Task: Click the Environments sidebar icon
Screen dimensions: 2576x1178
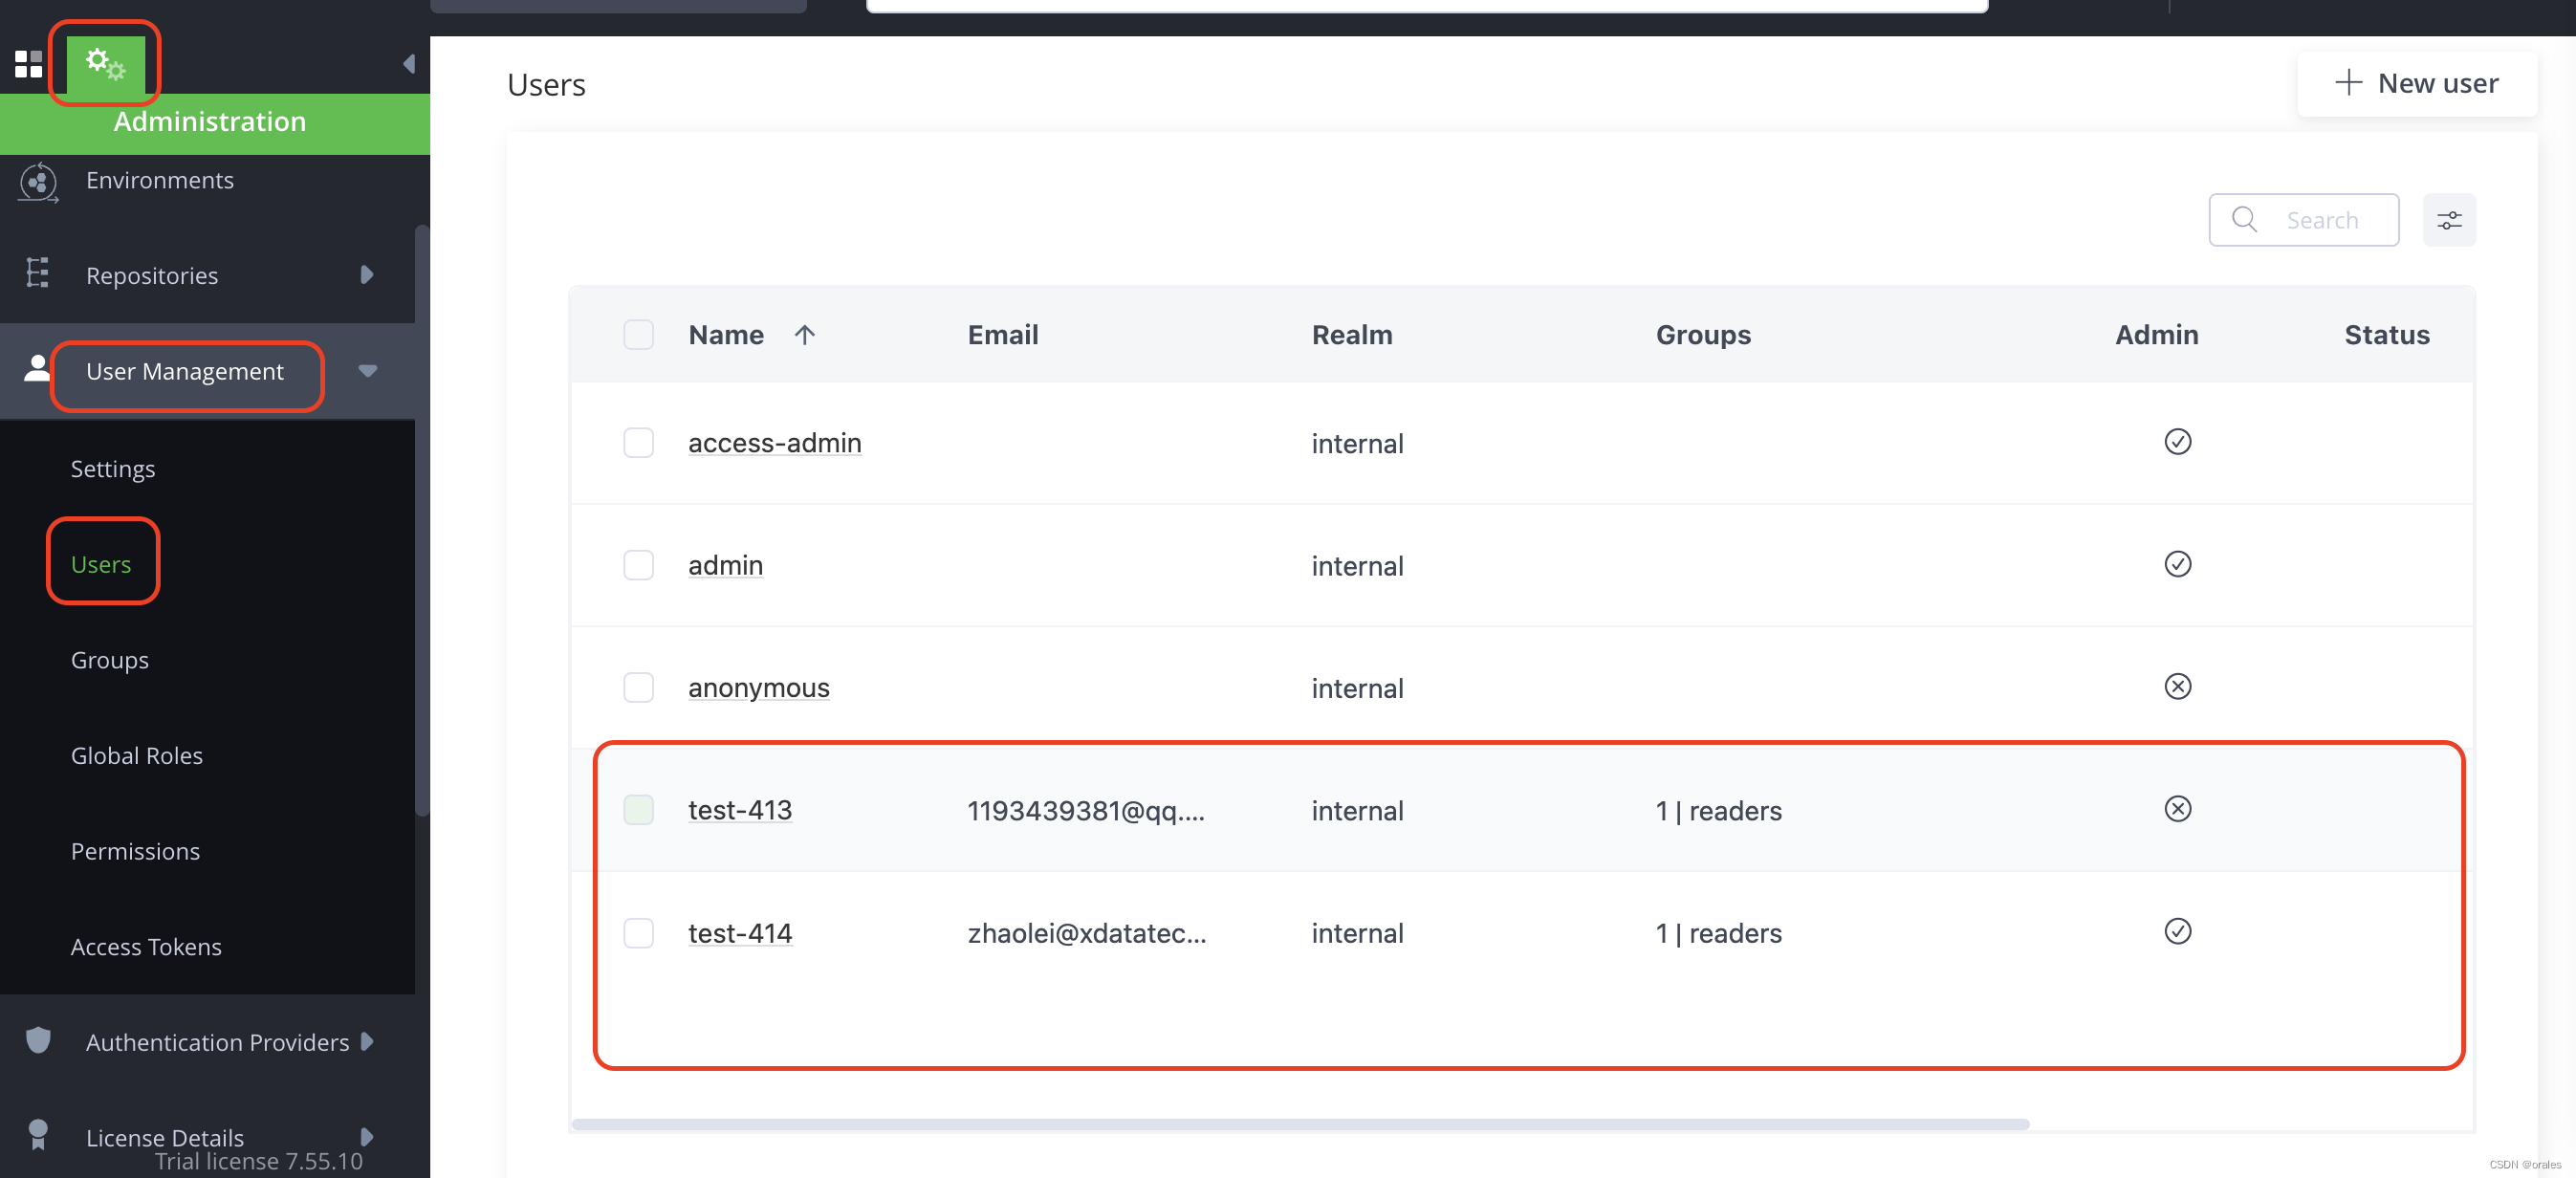Action: tap(38, 182)
